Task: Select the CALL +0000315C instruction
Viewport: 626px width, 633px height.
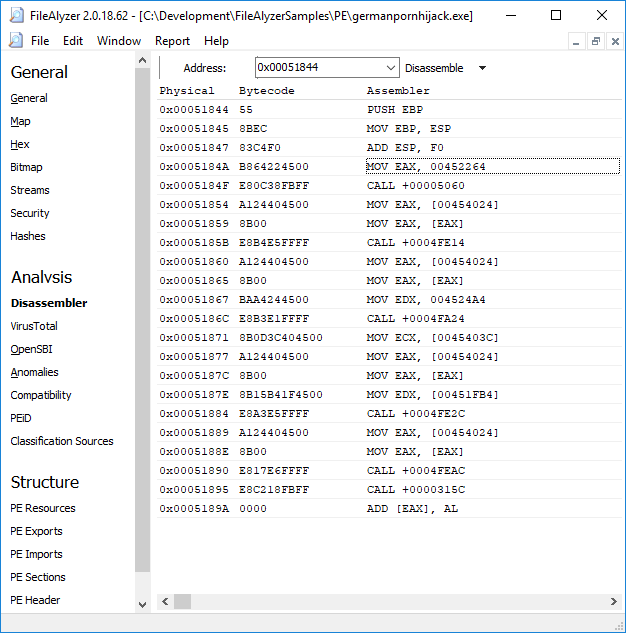Action: pos(416,490)
